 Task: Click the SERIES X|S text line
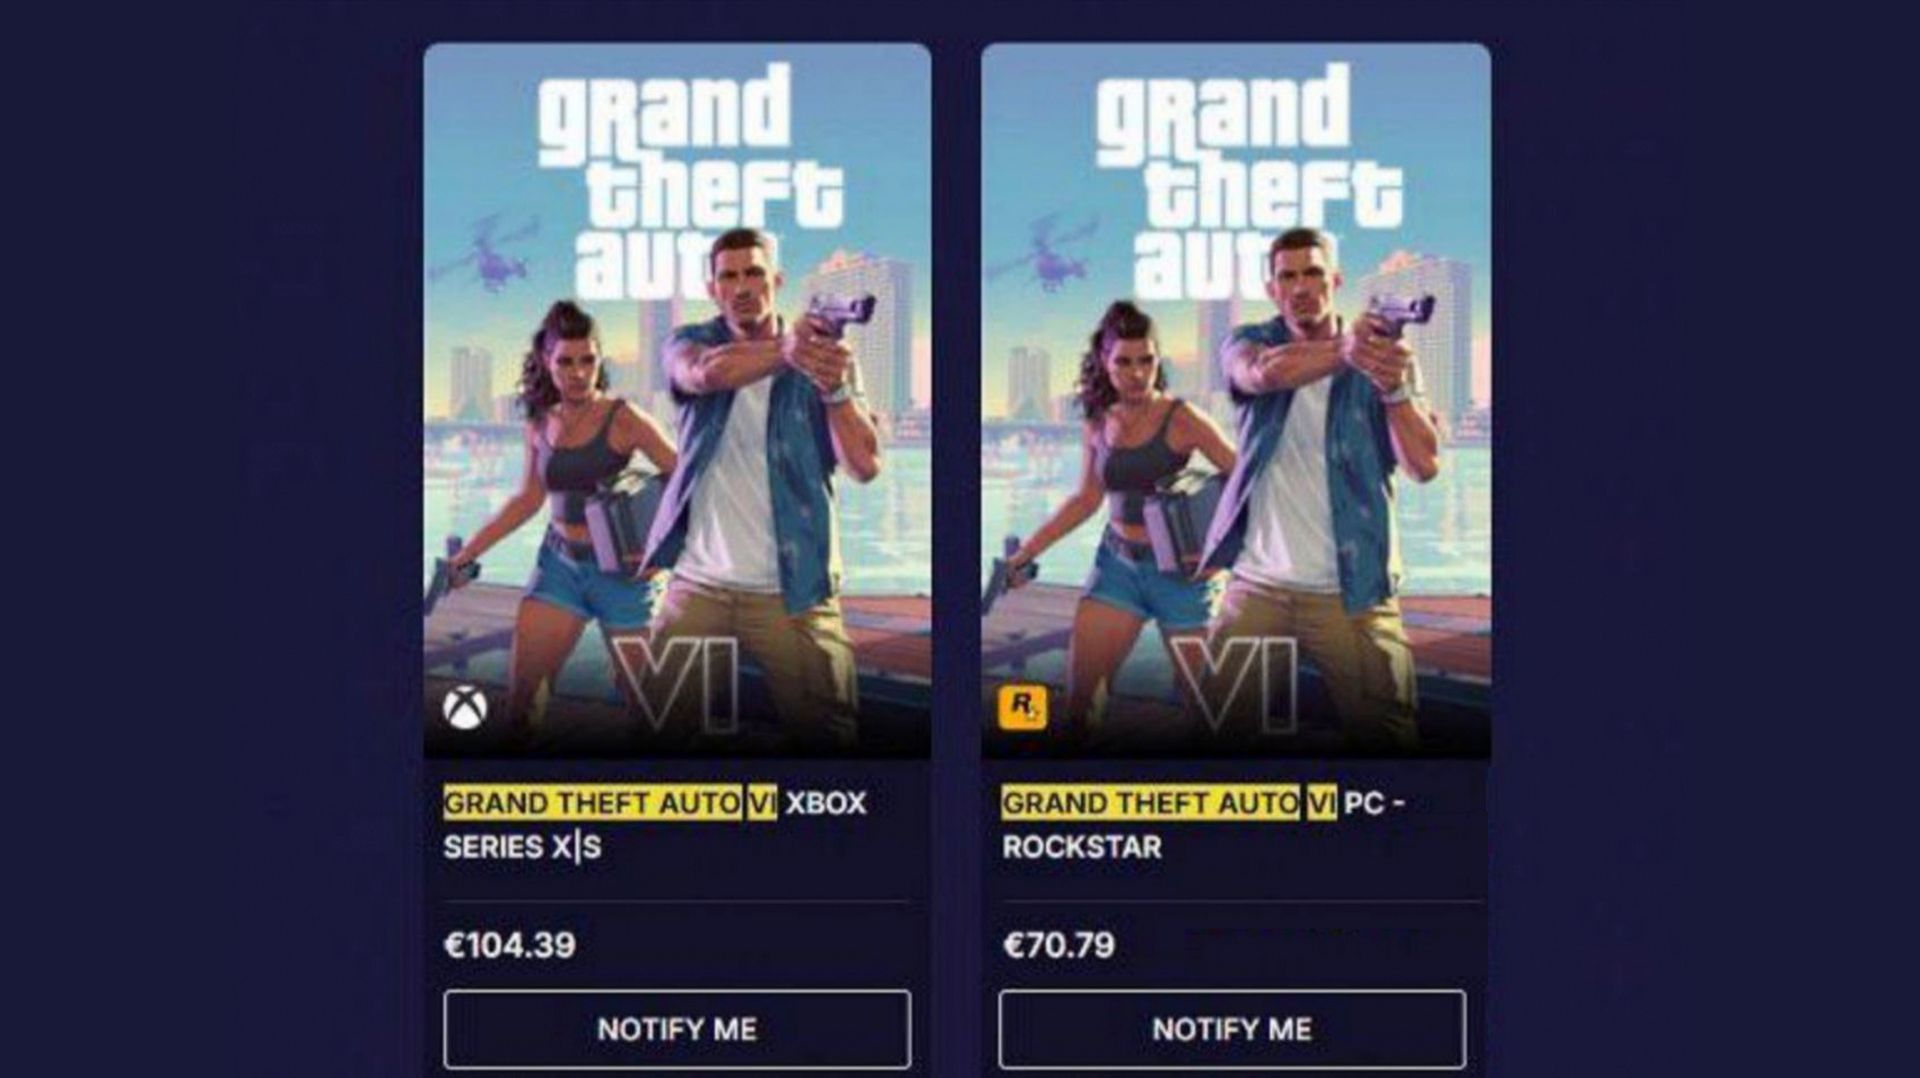[522, 847]
